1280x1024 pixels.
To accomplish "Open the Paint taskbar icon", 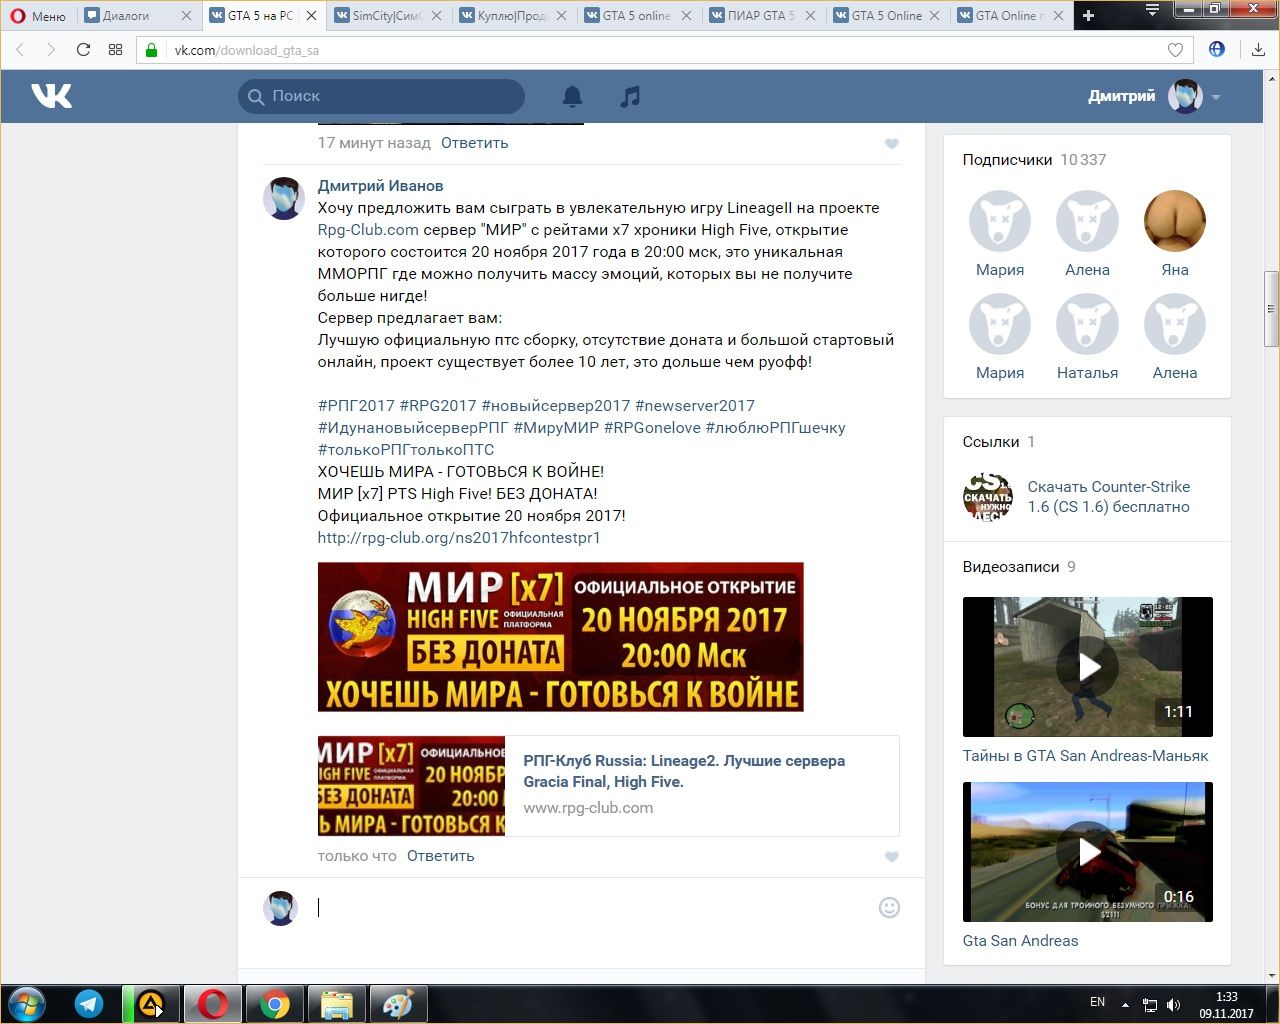I will click(398, 1004).
